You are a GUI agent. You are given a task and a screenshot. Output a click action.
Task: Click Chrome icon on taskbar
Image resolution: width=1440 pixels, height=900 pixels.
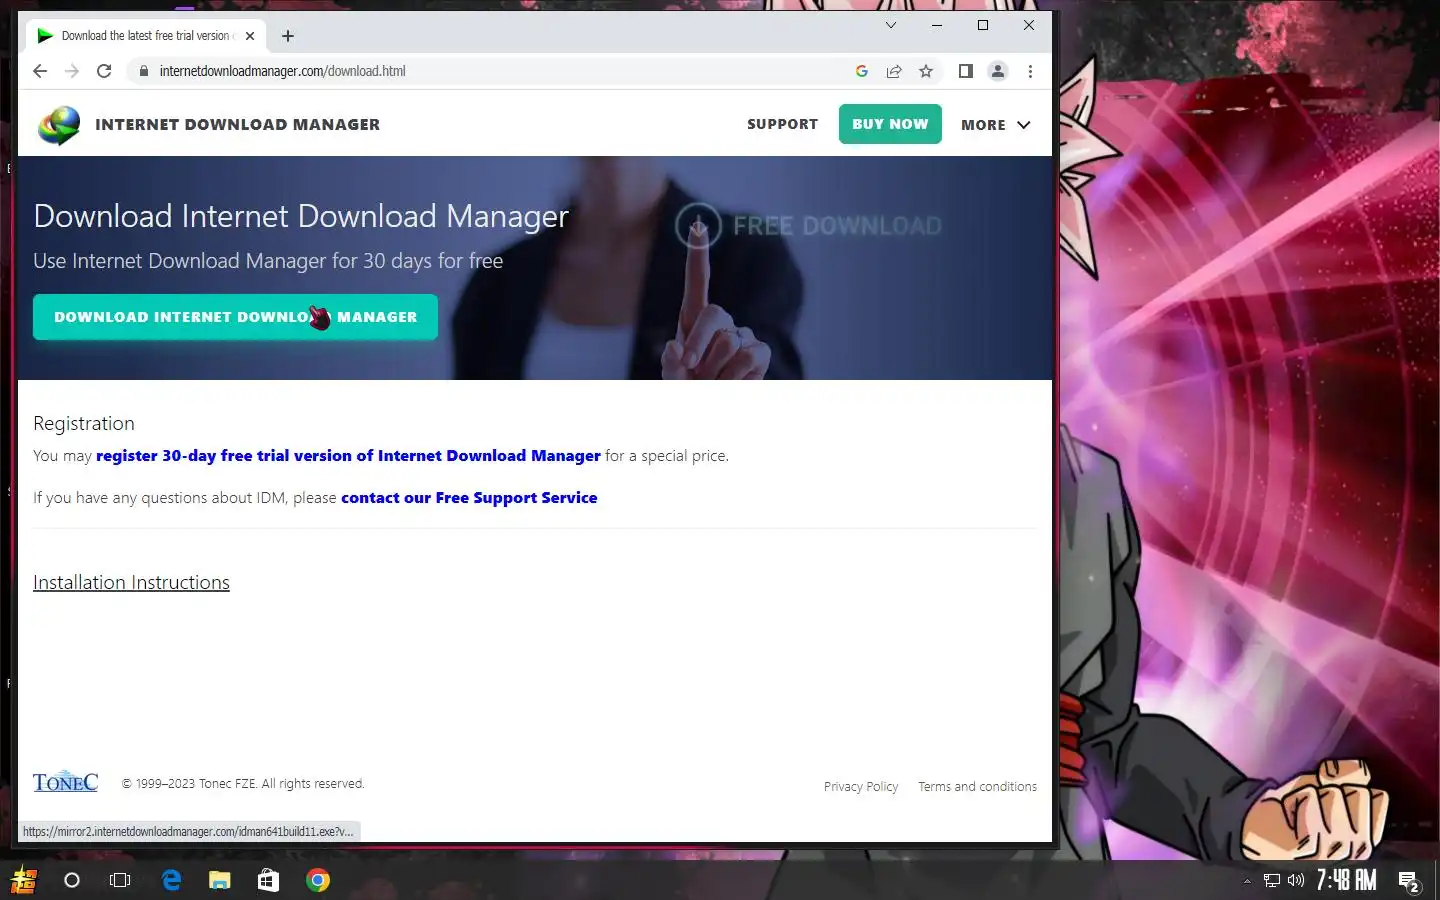(x=318, y=880)
